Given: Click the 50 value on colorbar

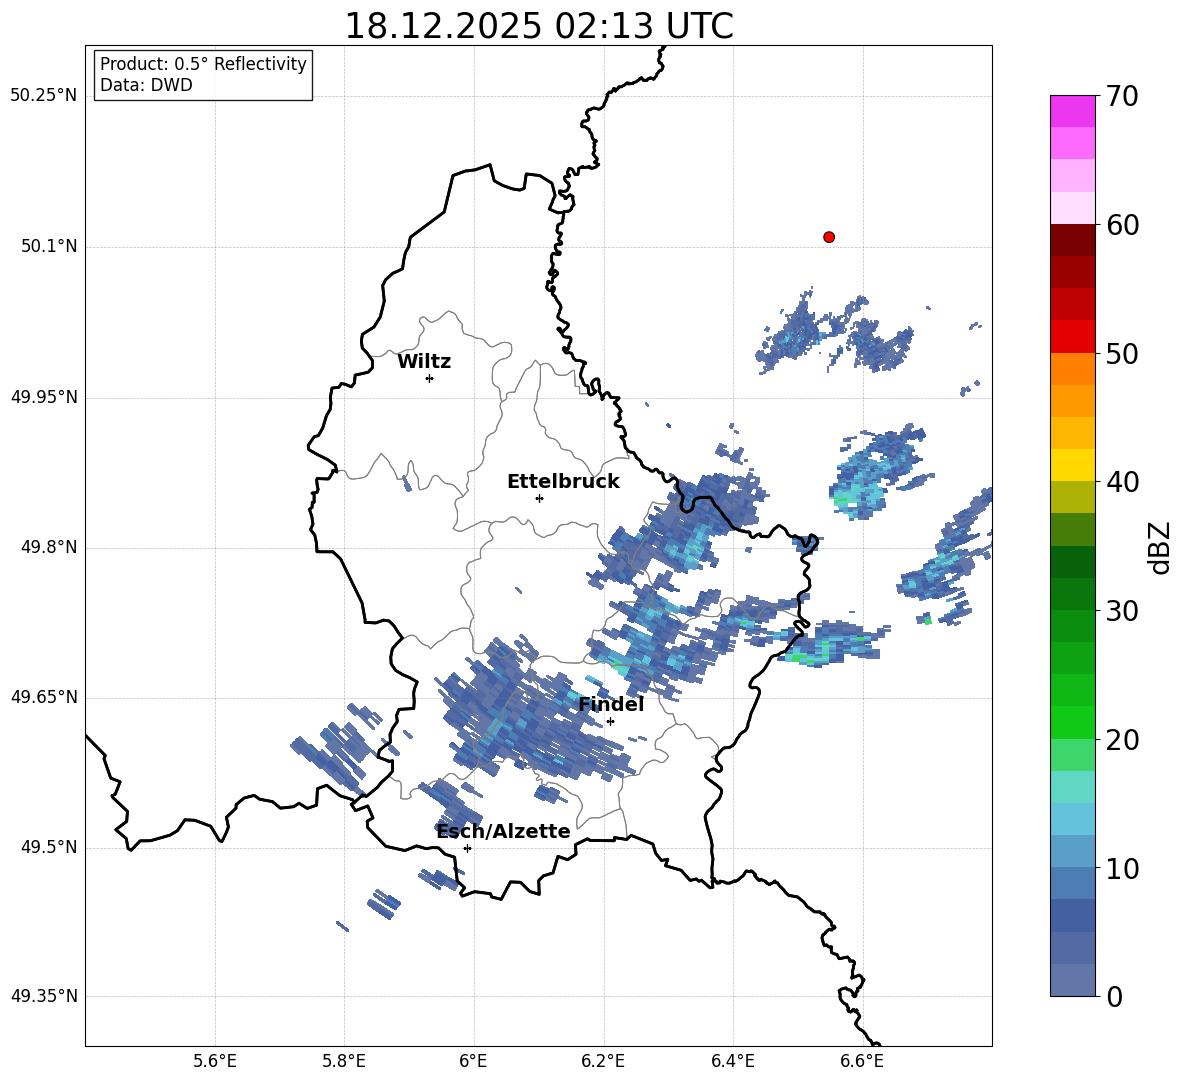Looking at the screenshot, I should tap(1122, 354).
